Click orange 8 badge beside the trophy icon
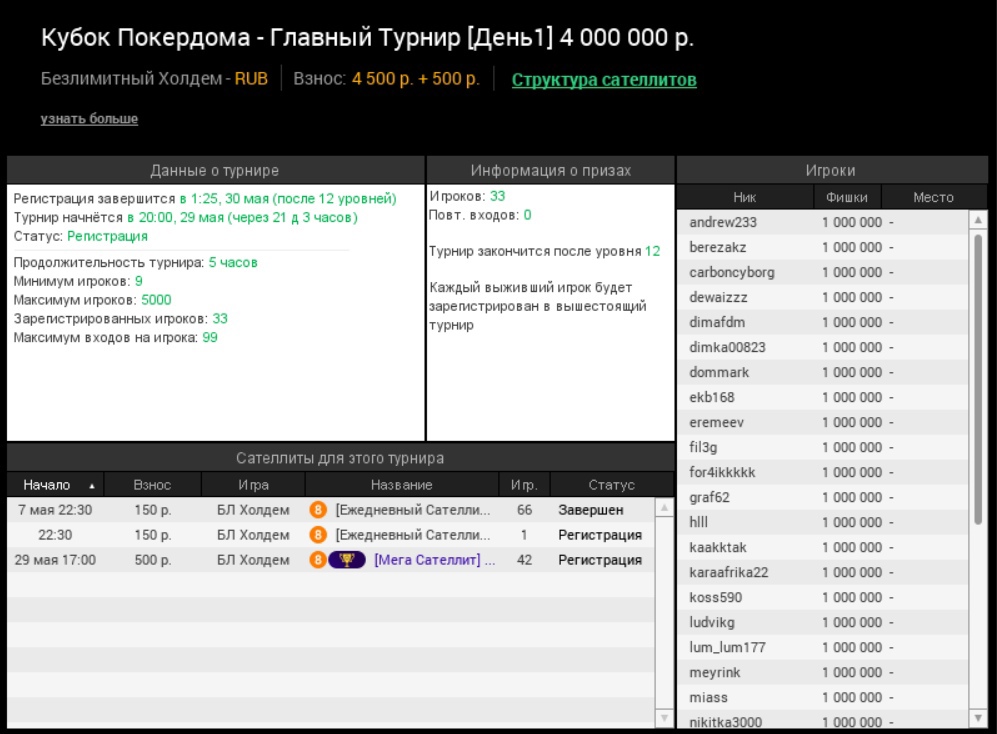Screen dimensions: 997x734 pyautogui.click(x=318, y=560)
